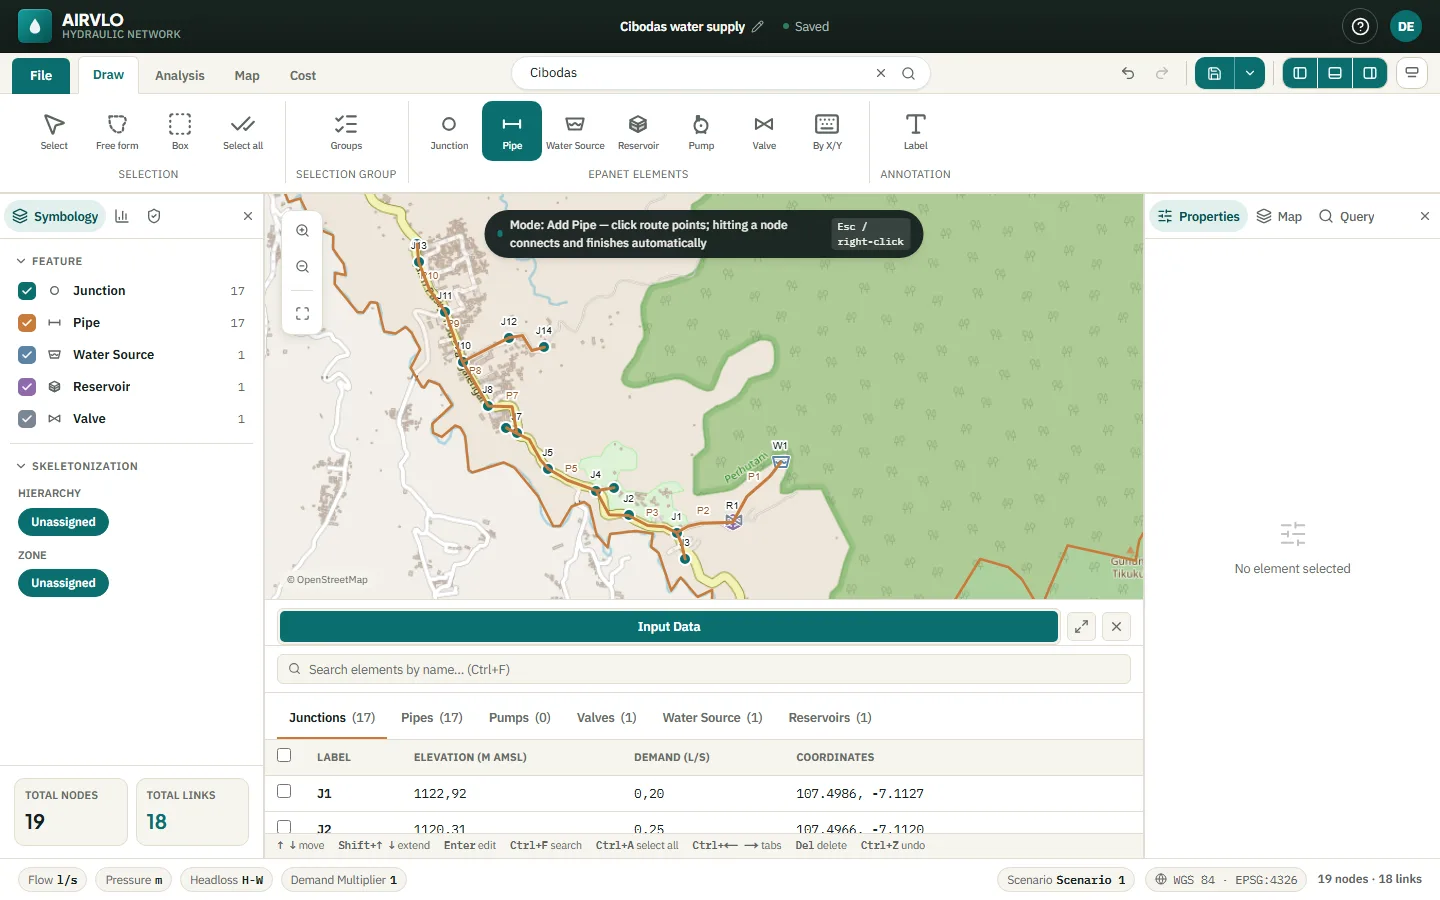
Task: Open the WGS 84 EPSG:4326 selector
Action: (1225, 880)
